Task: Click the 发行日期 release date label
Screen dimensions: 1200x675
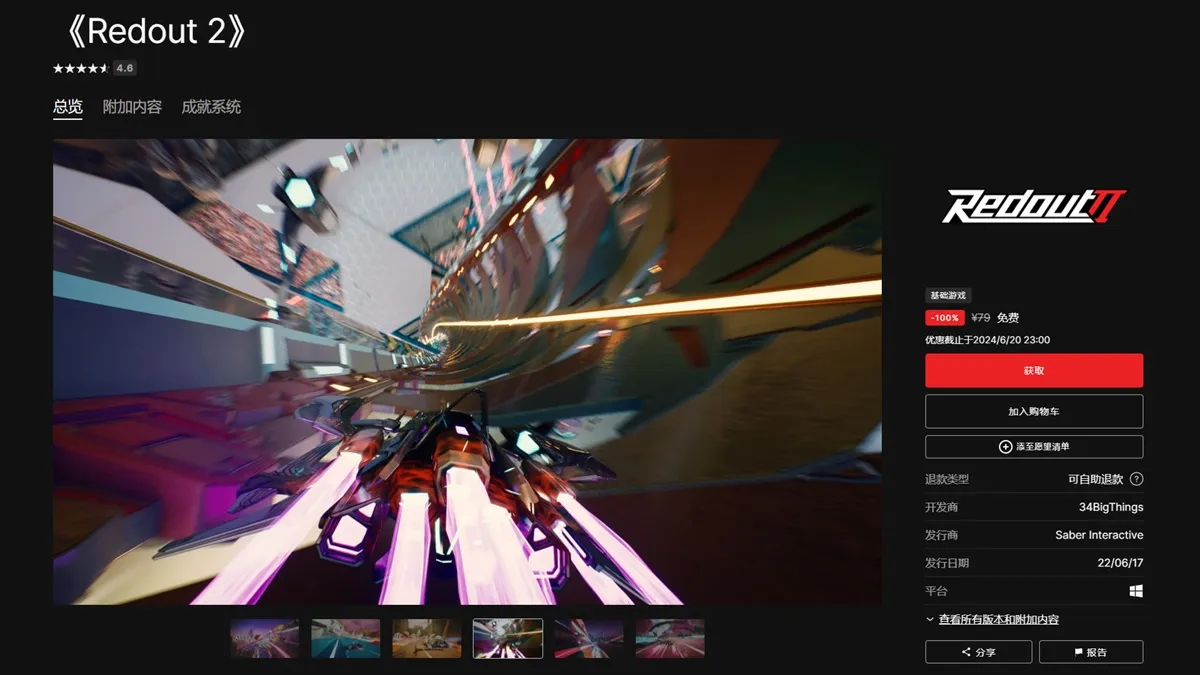Action: coord(947,563)
